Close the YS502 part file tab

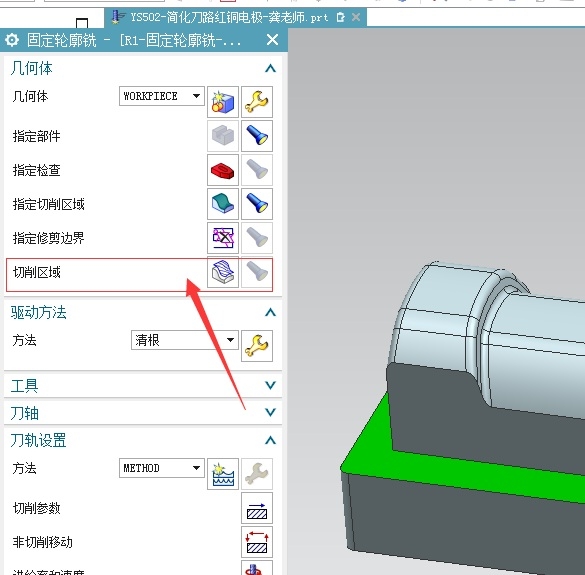(x=356, y=17)
